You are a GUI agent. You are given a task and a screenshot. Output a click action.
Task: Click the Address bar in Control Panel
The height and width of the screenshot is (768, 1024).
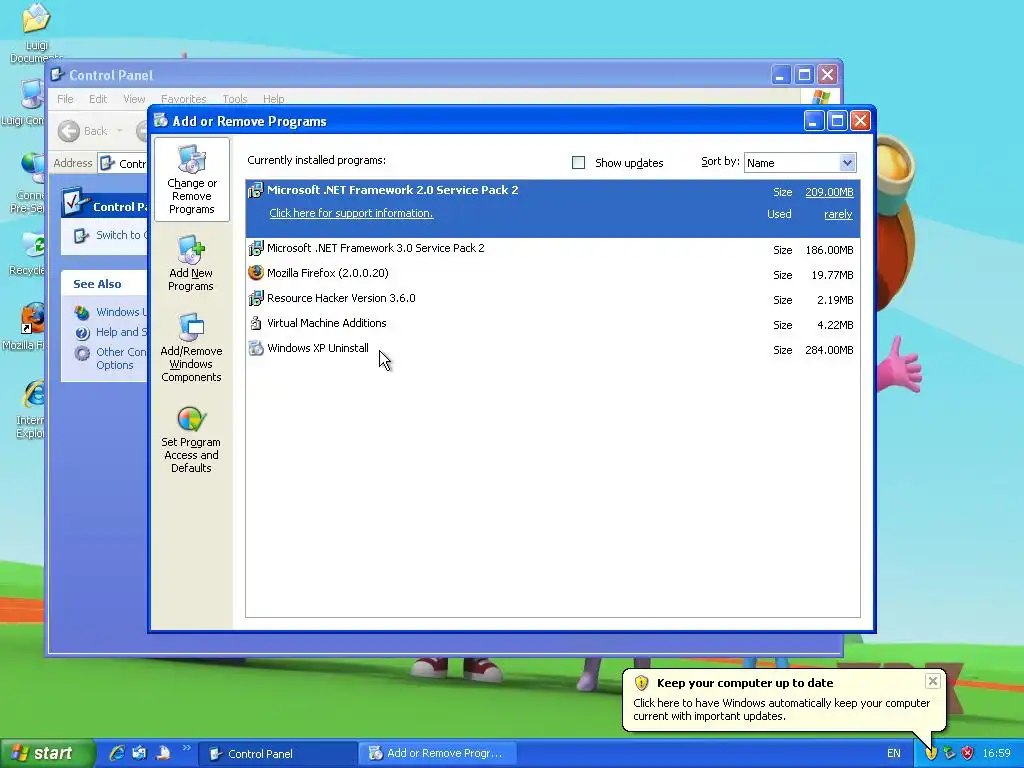(123, 163)
